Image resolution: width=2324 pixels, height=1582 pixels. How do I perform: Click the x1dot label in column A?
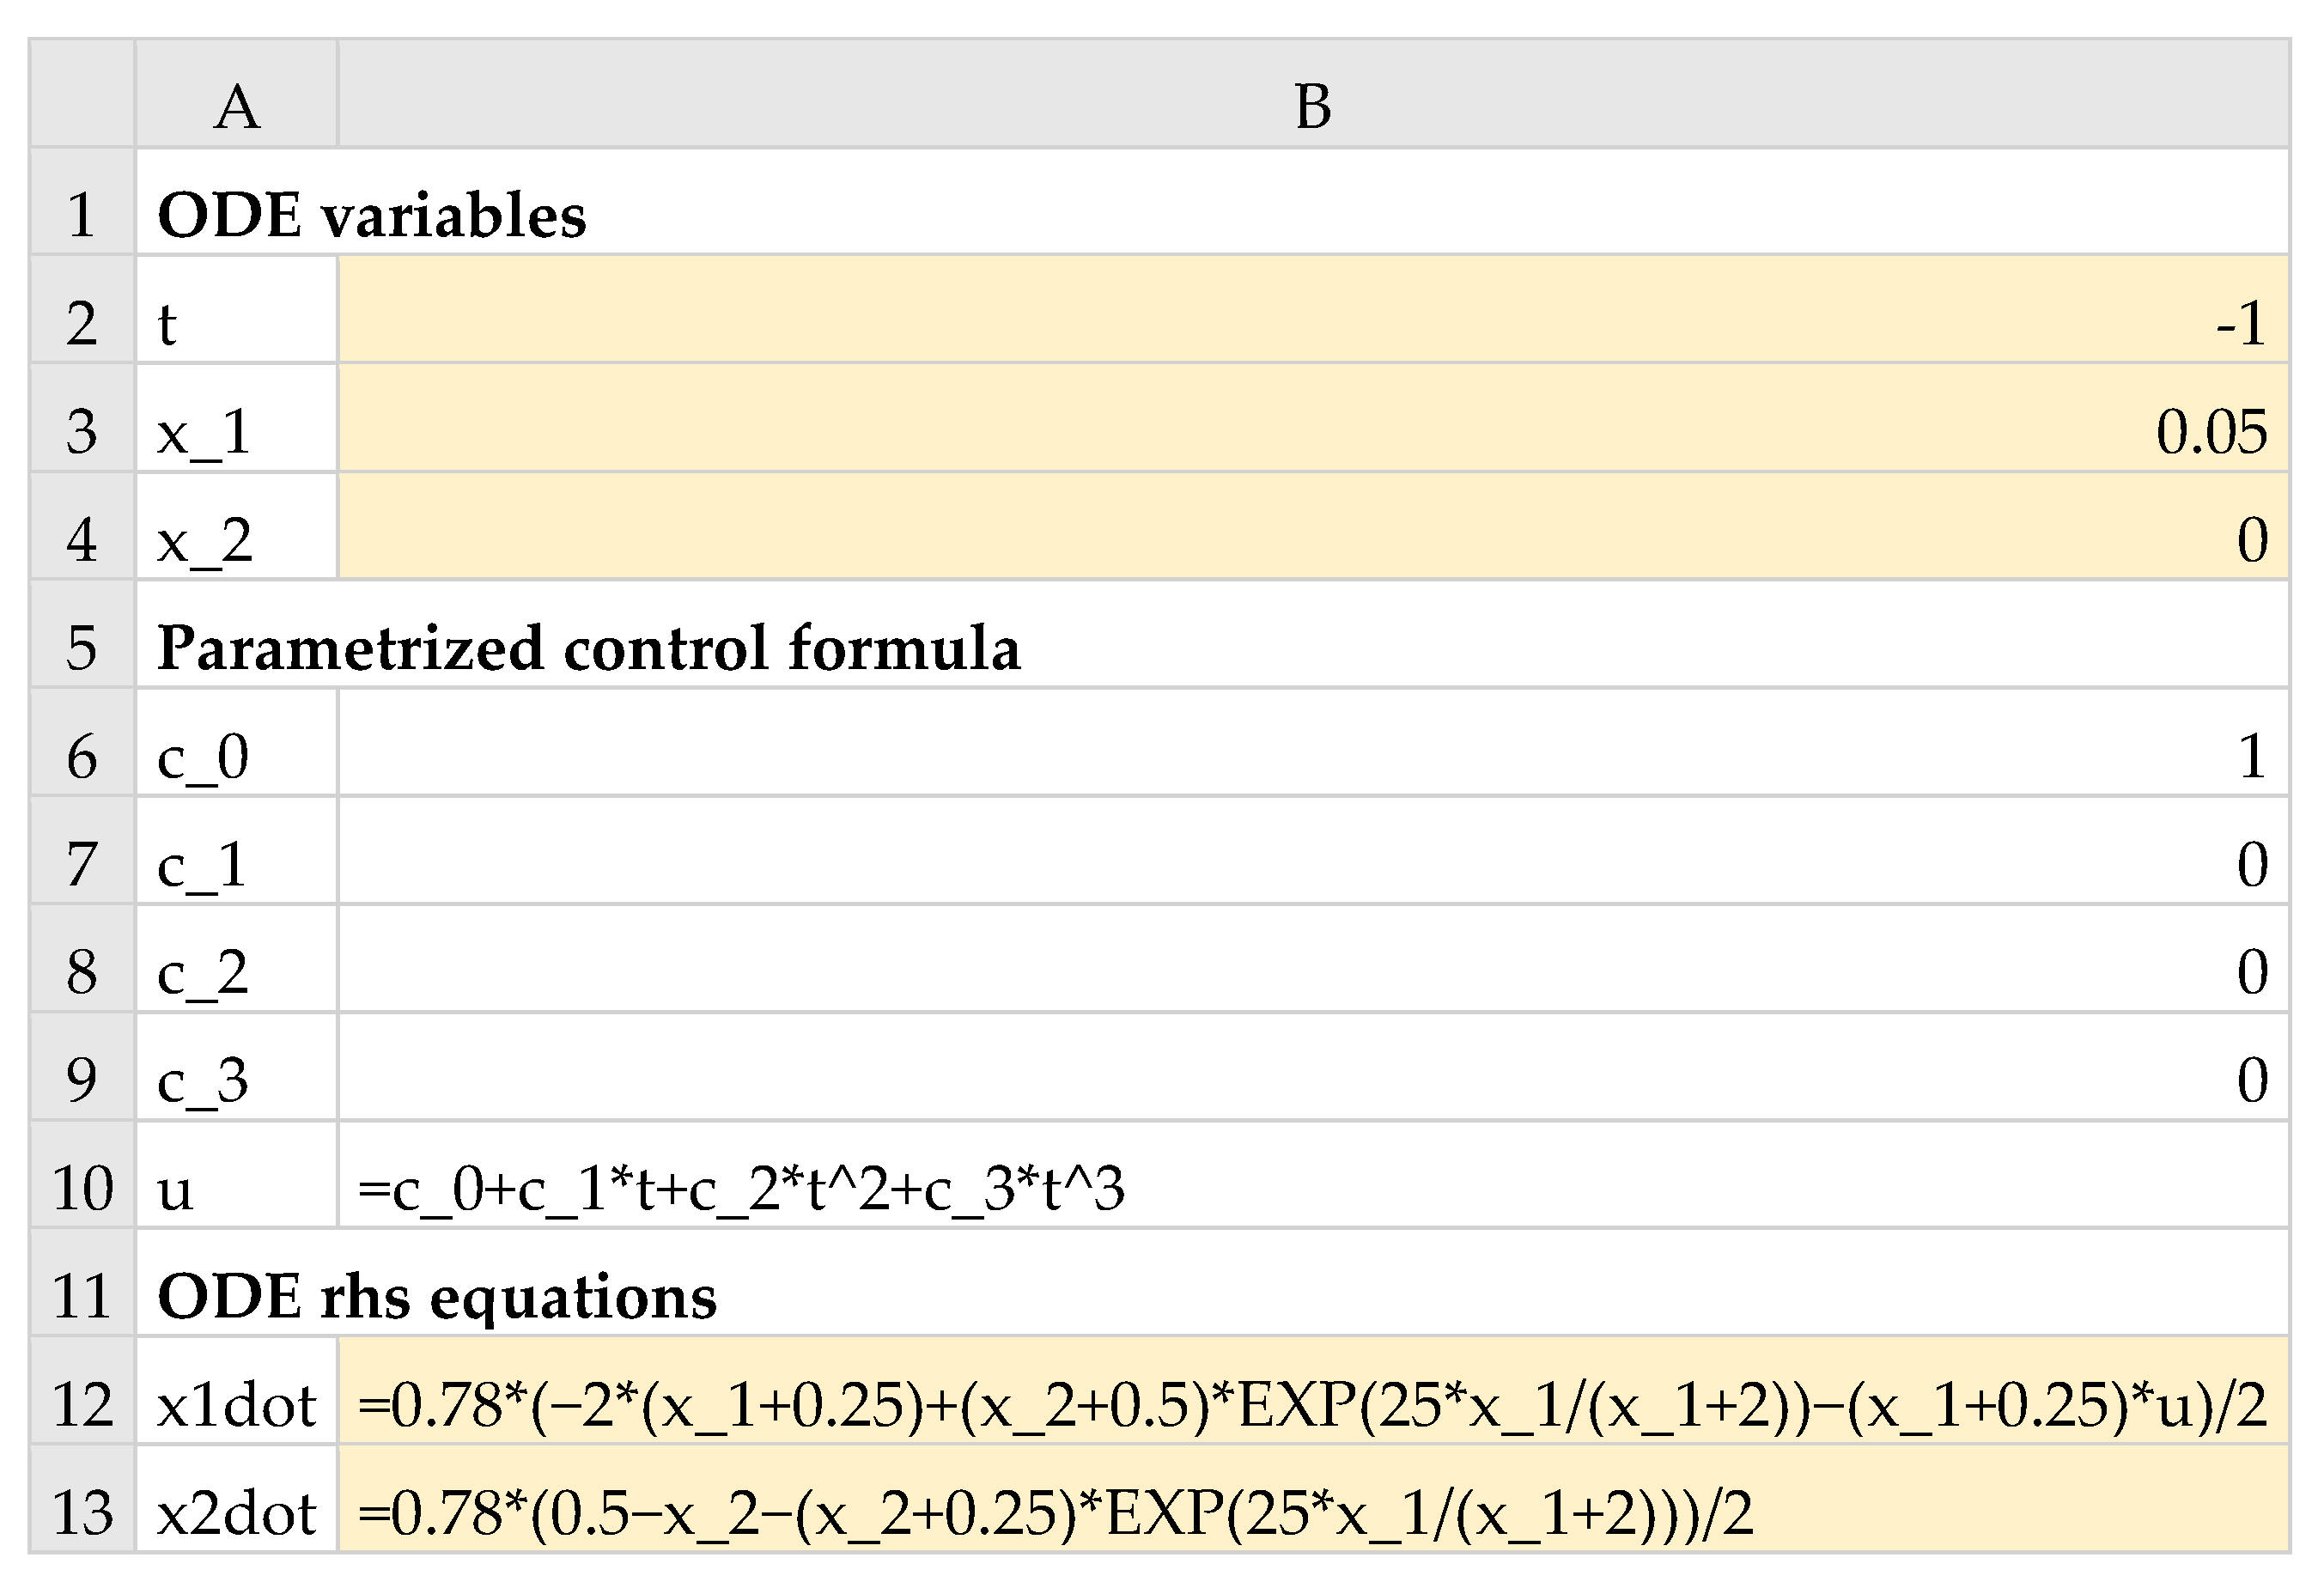pos(237,1404)
